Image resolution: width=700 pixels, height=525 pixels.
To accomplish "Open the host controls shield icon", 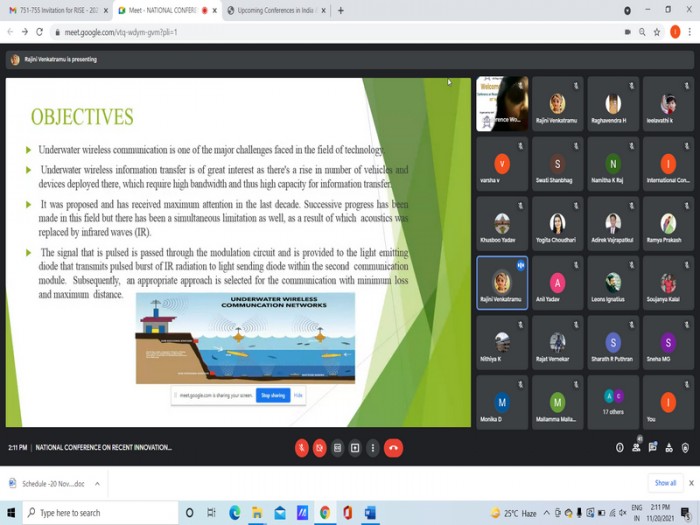I will (x=685, y=448).
